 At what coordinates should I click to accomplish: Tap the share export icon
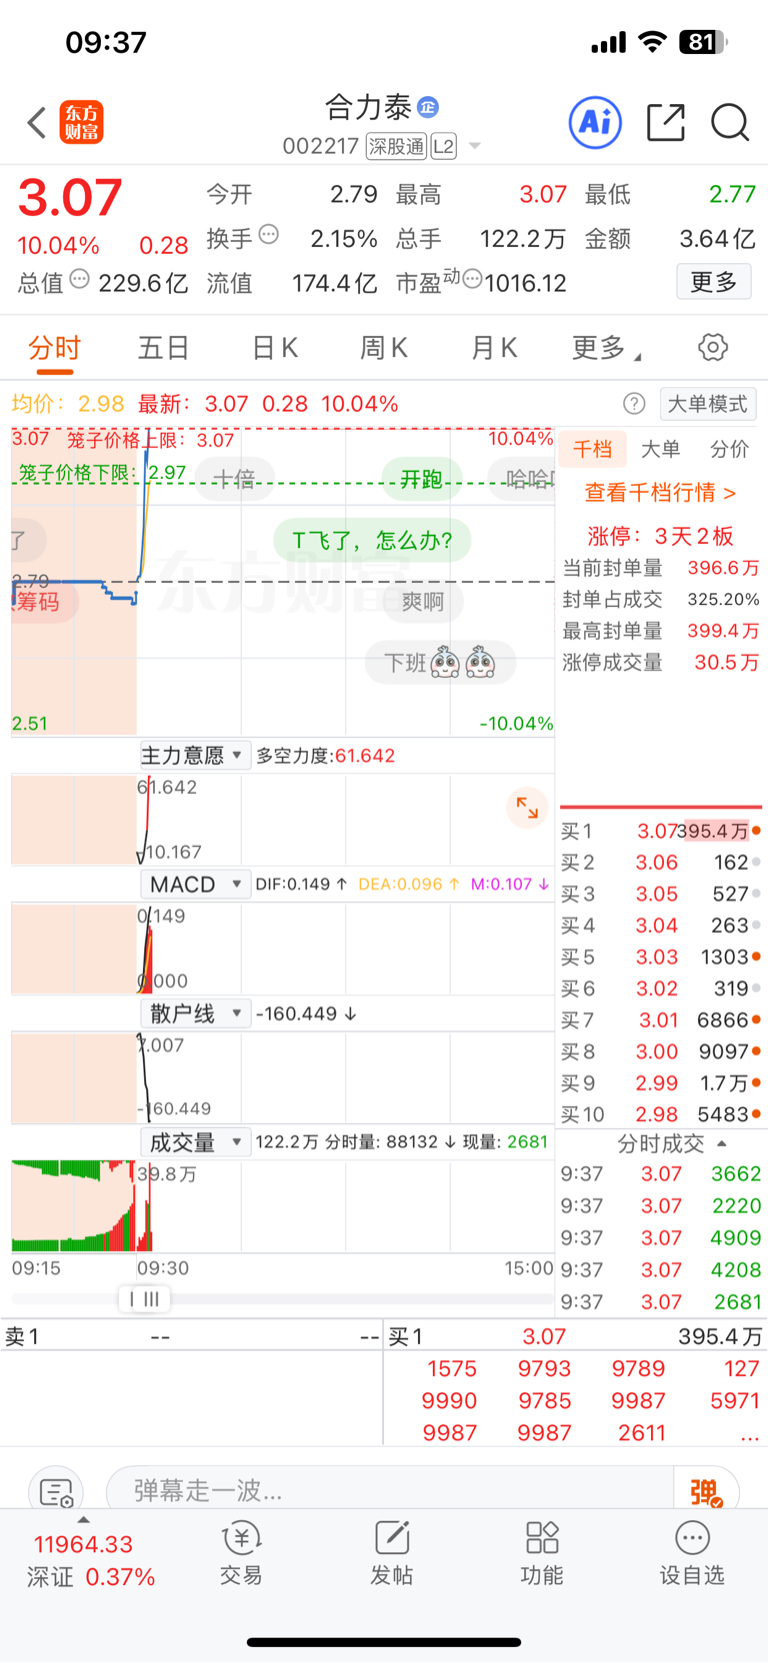pyautogui.click(x=666, y=122)
